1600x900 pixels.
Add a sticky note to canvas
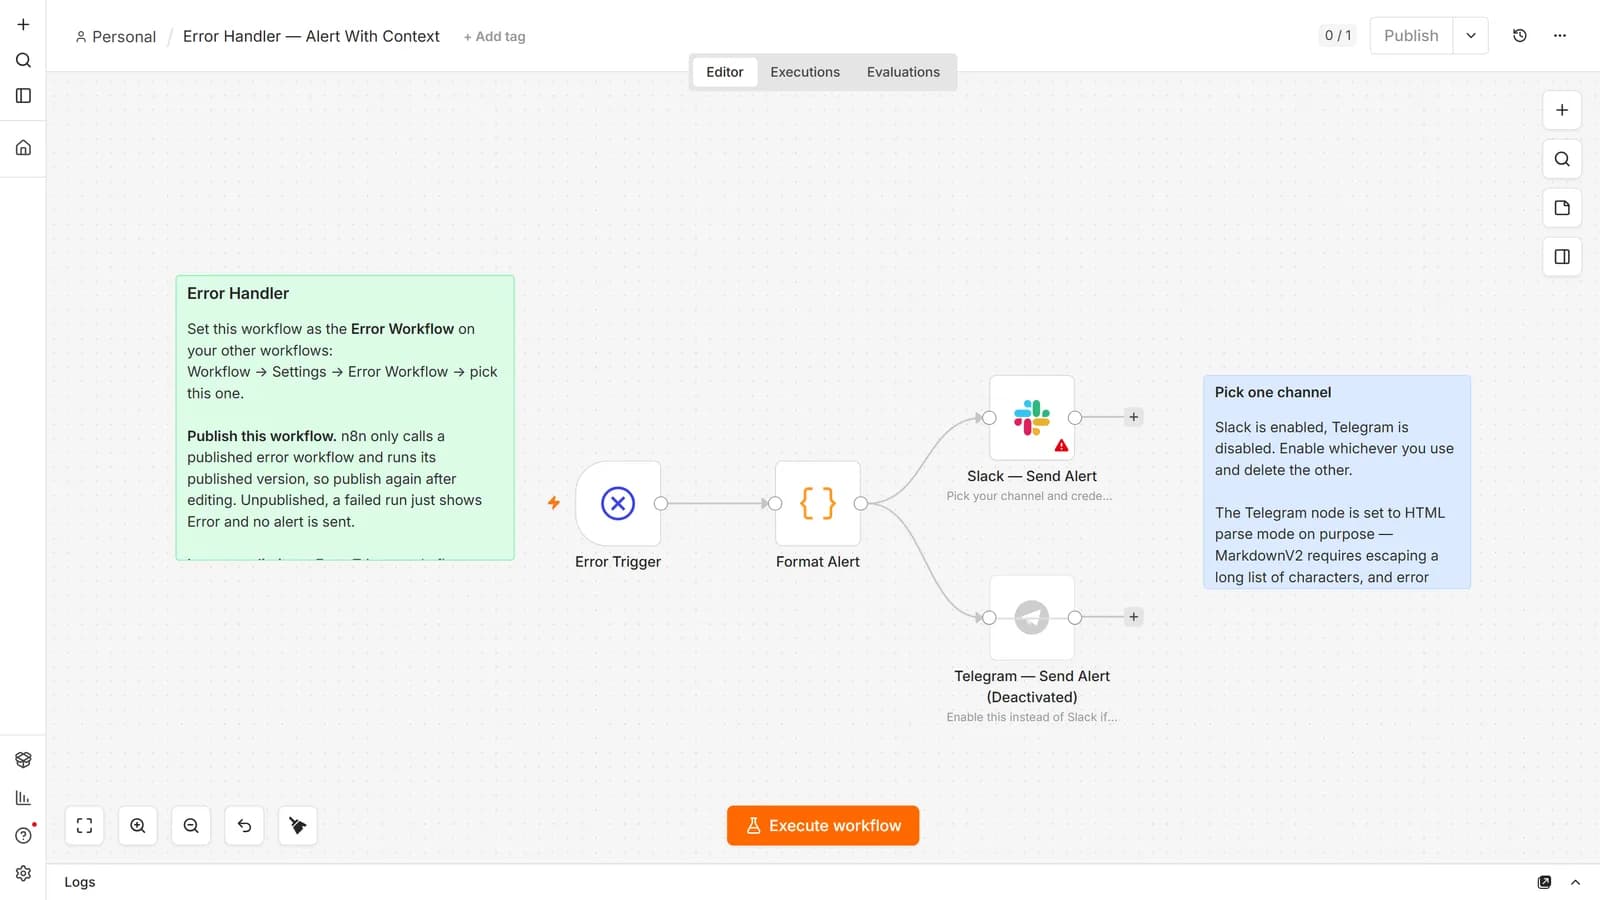pos(1562,208)
